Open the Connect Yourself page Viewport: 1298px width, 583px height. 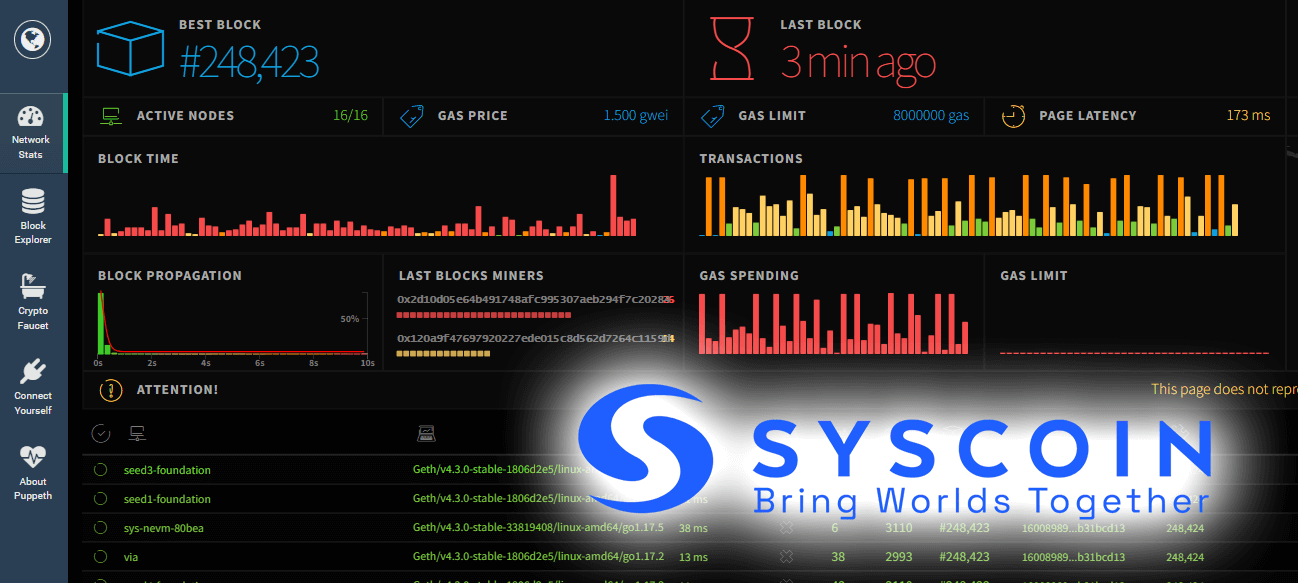pos(33,387)
